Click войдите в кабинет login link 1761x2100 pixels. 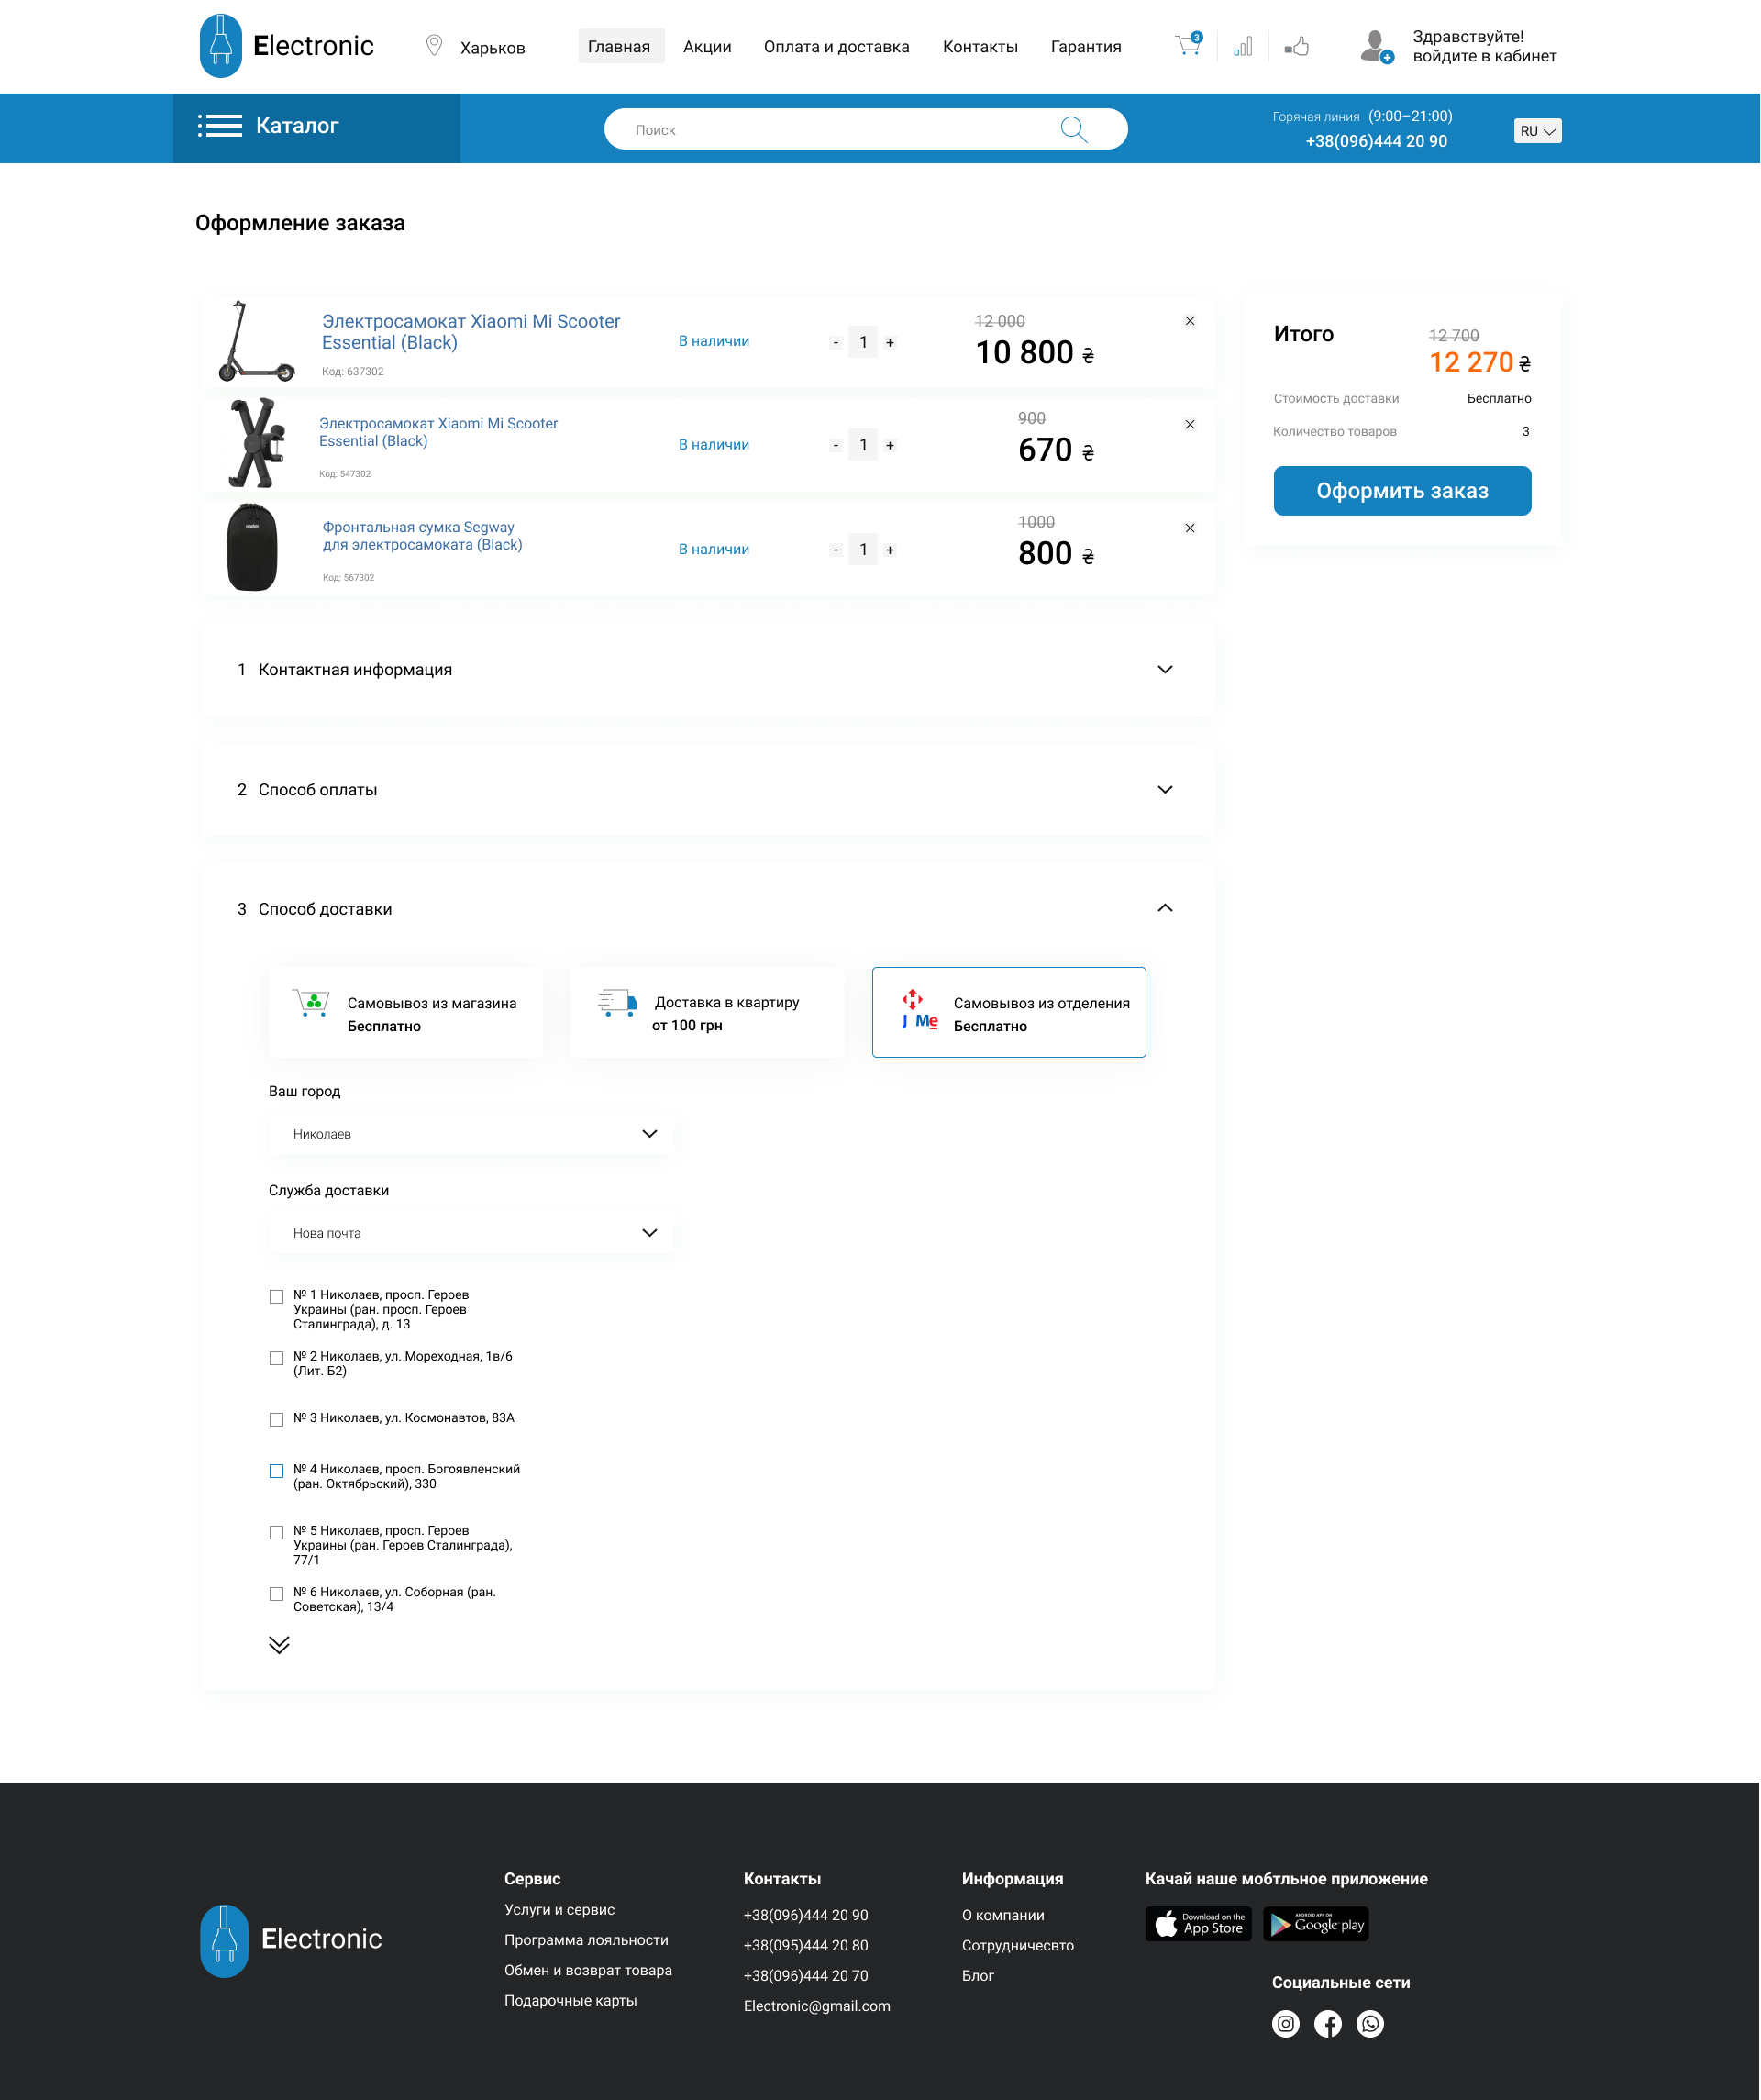point(1484,57)
